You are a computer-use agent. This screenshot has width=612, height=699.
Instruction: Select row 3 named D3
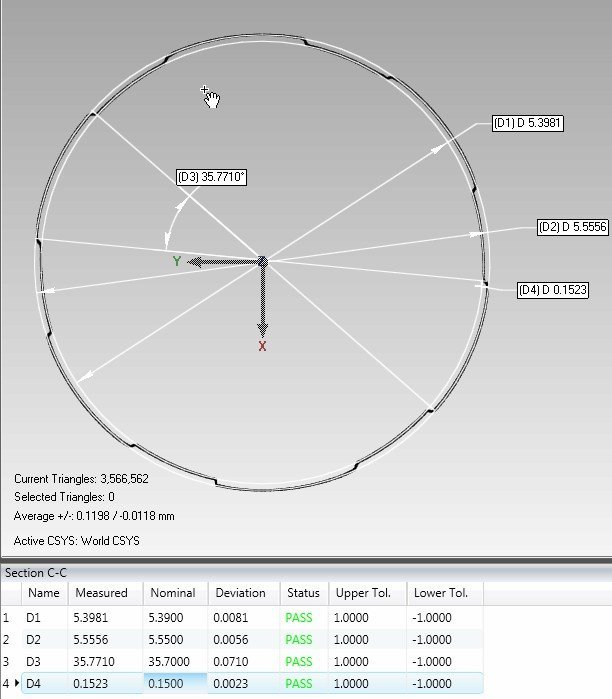(x=241, y=662)
